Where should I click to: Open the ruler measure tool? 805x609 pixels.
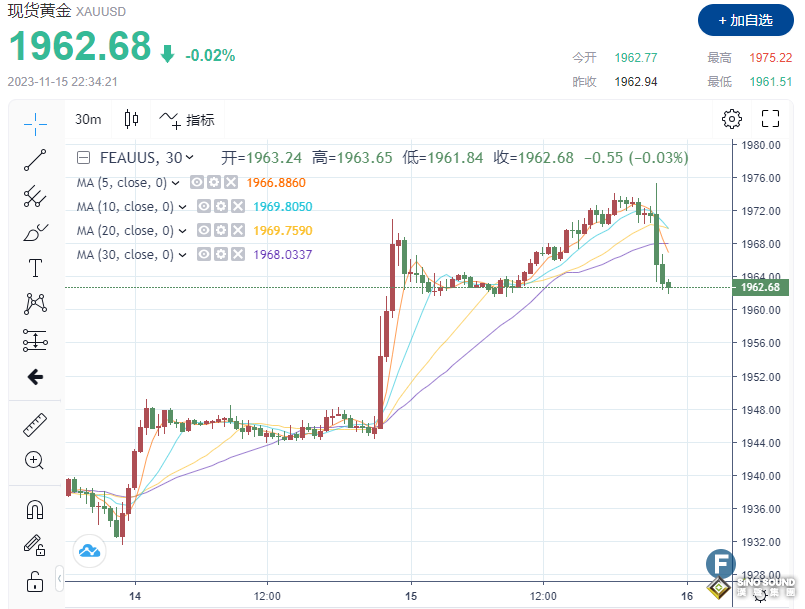pyautogui.click(x=35, y=425)
